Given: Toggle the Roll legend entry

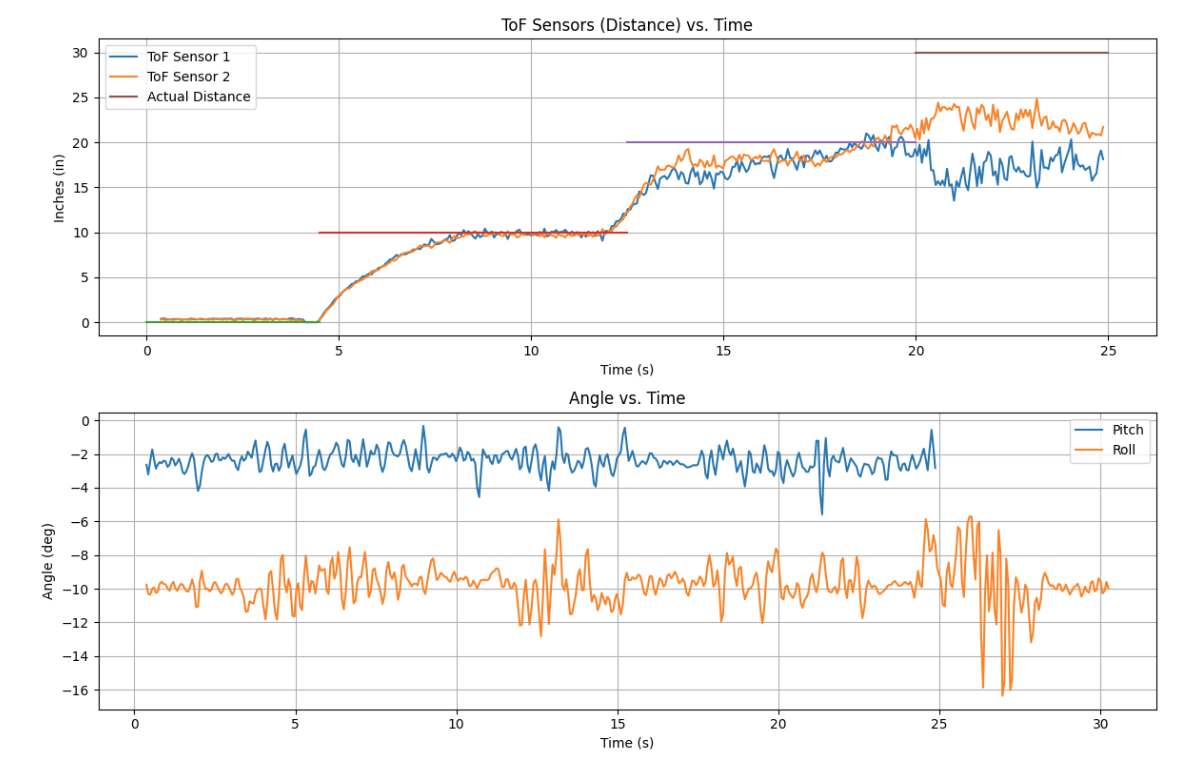Looking at the screenshot, I should click(x=1125, y=449).
